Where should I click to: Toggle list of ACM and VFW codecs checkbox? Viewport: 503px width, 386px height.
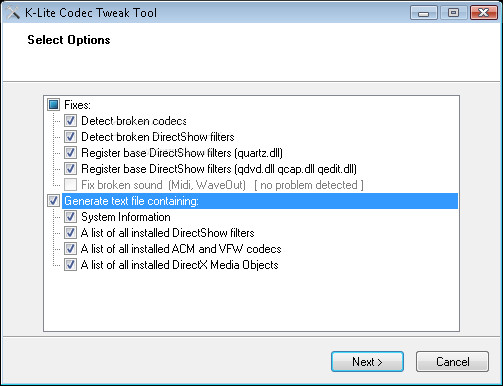(70, 249)
